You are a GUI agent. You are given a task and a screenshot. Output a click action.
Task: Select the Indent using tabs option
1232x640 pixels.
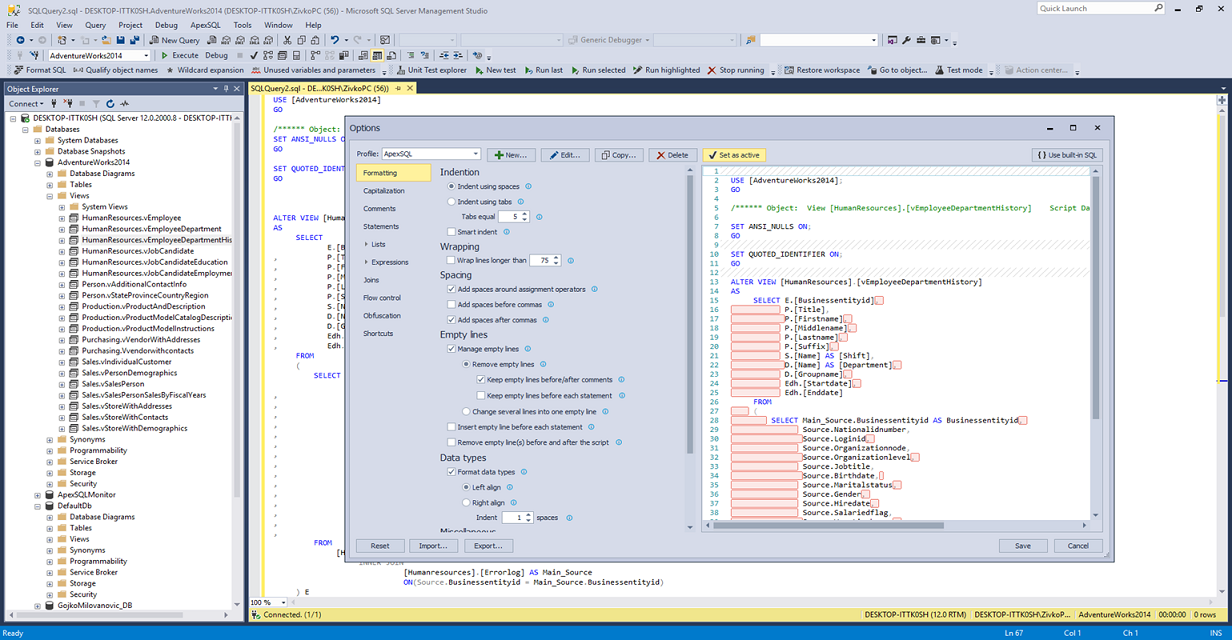(451, 202)
